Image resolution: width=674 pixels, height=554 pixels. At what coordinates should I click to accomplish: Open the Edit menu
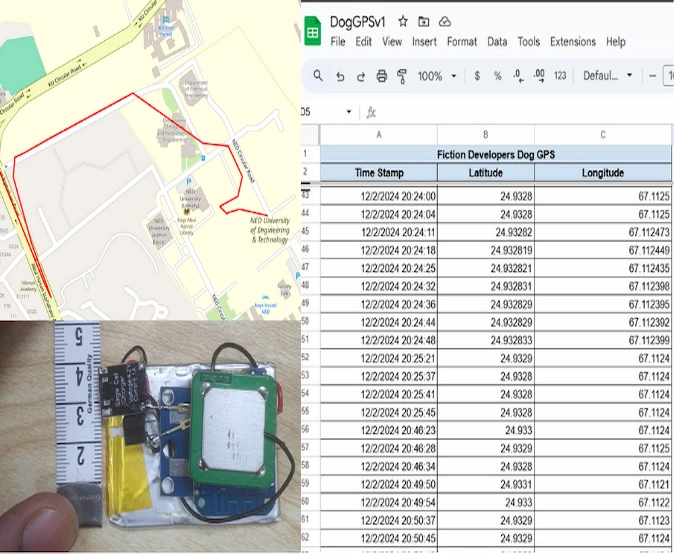pos(363,42)
